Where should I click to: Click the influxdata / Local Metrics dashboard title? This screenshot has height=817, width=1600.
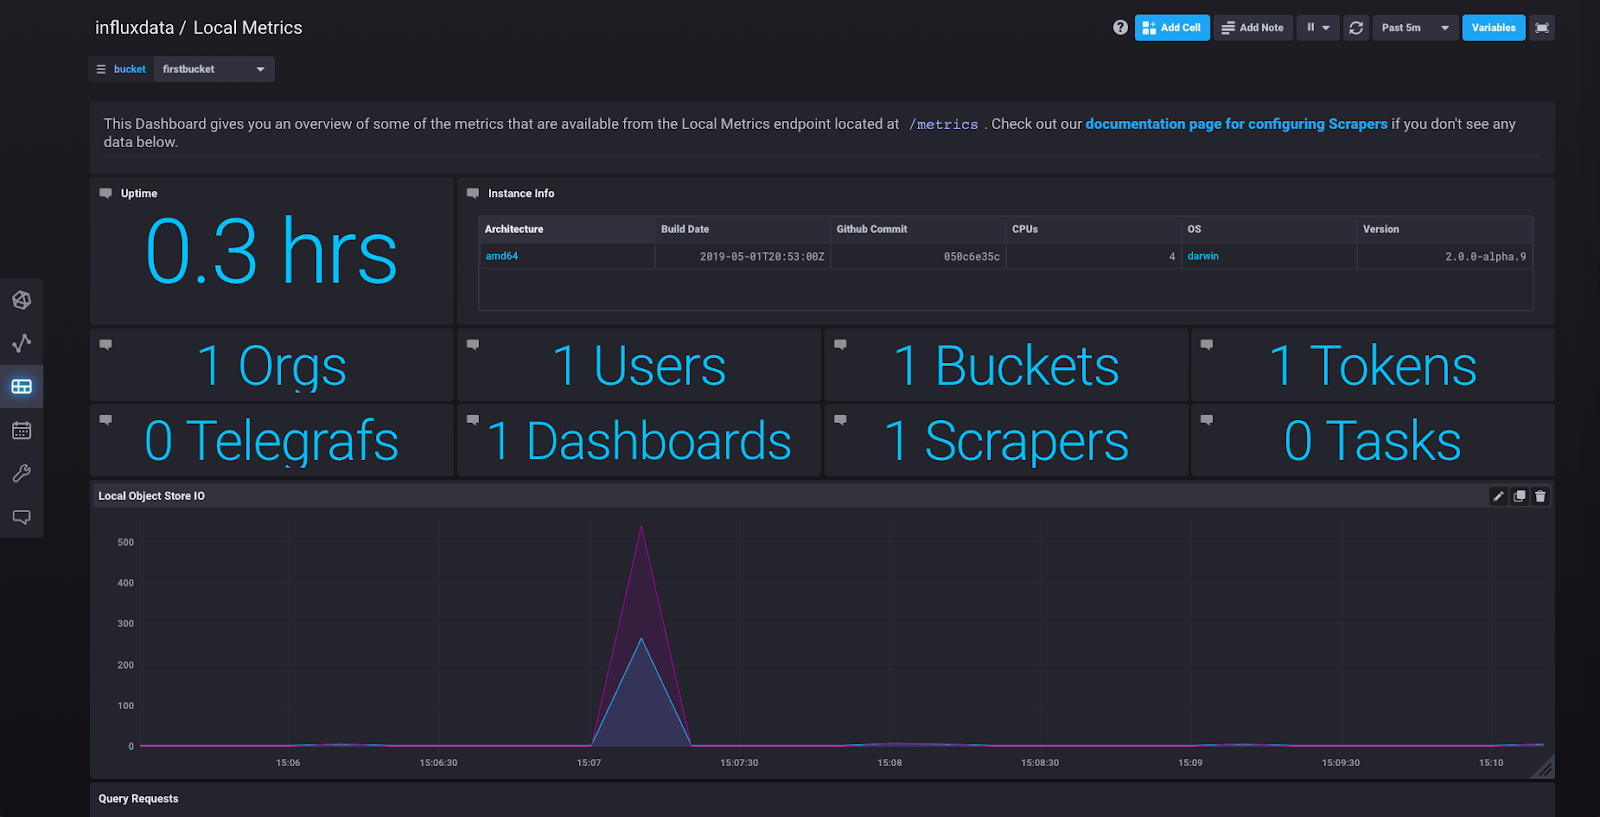(198, 28)
